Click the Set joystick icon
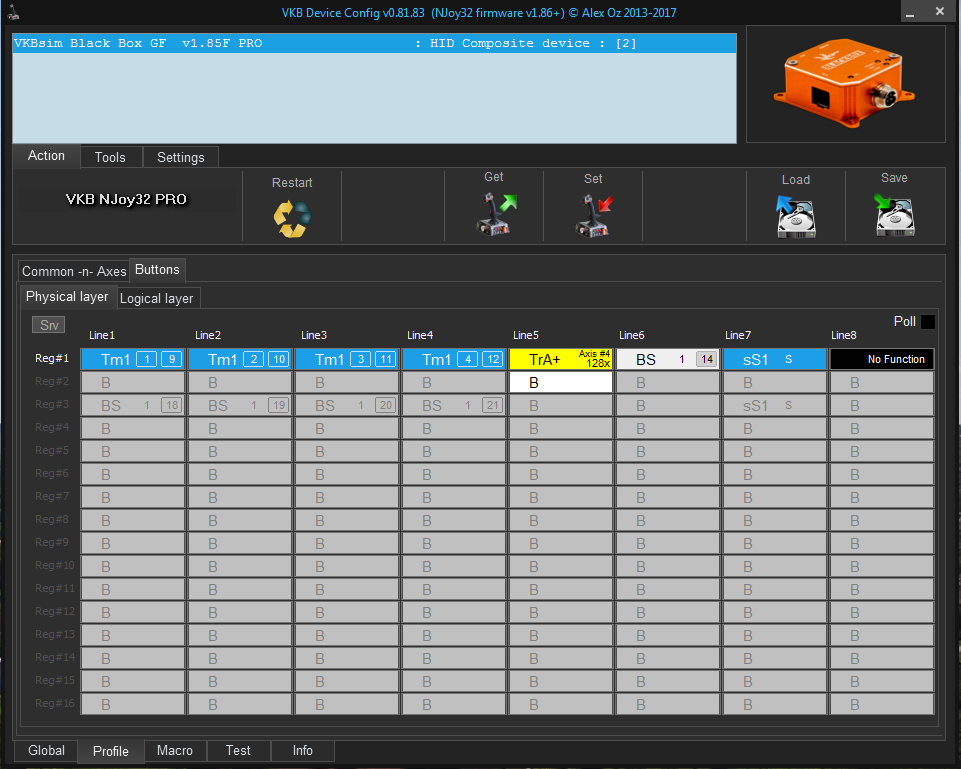This screenshot has height=769, width=961. [594, 216]
